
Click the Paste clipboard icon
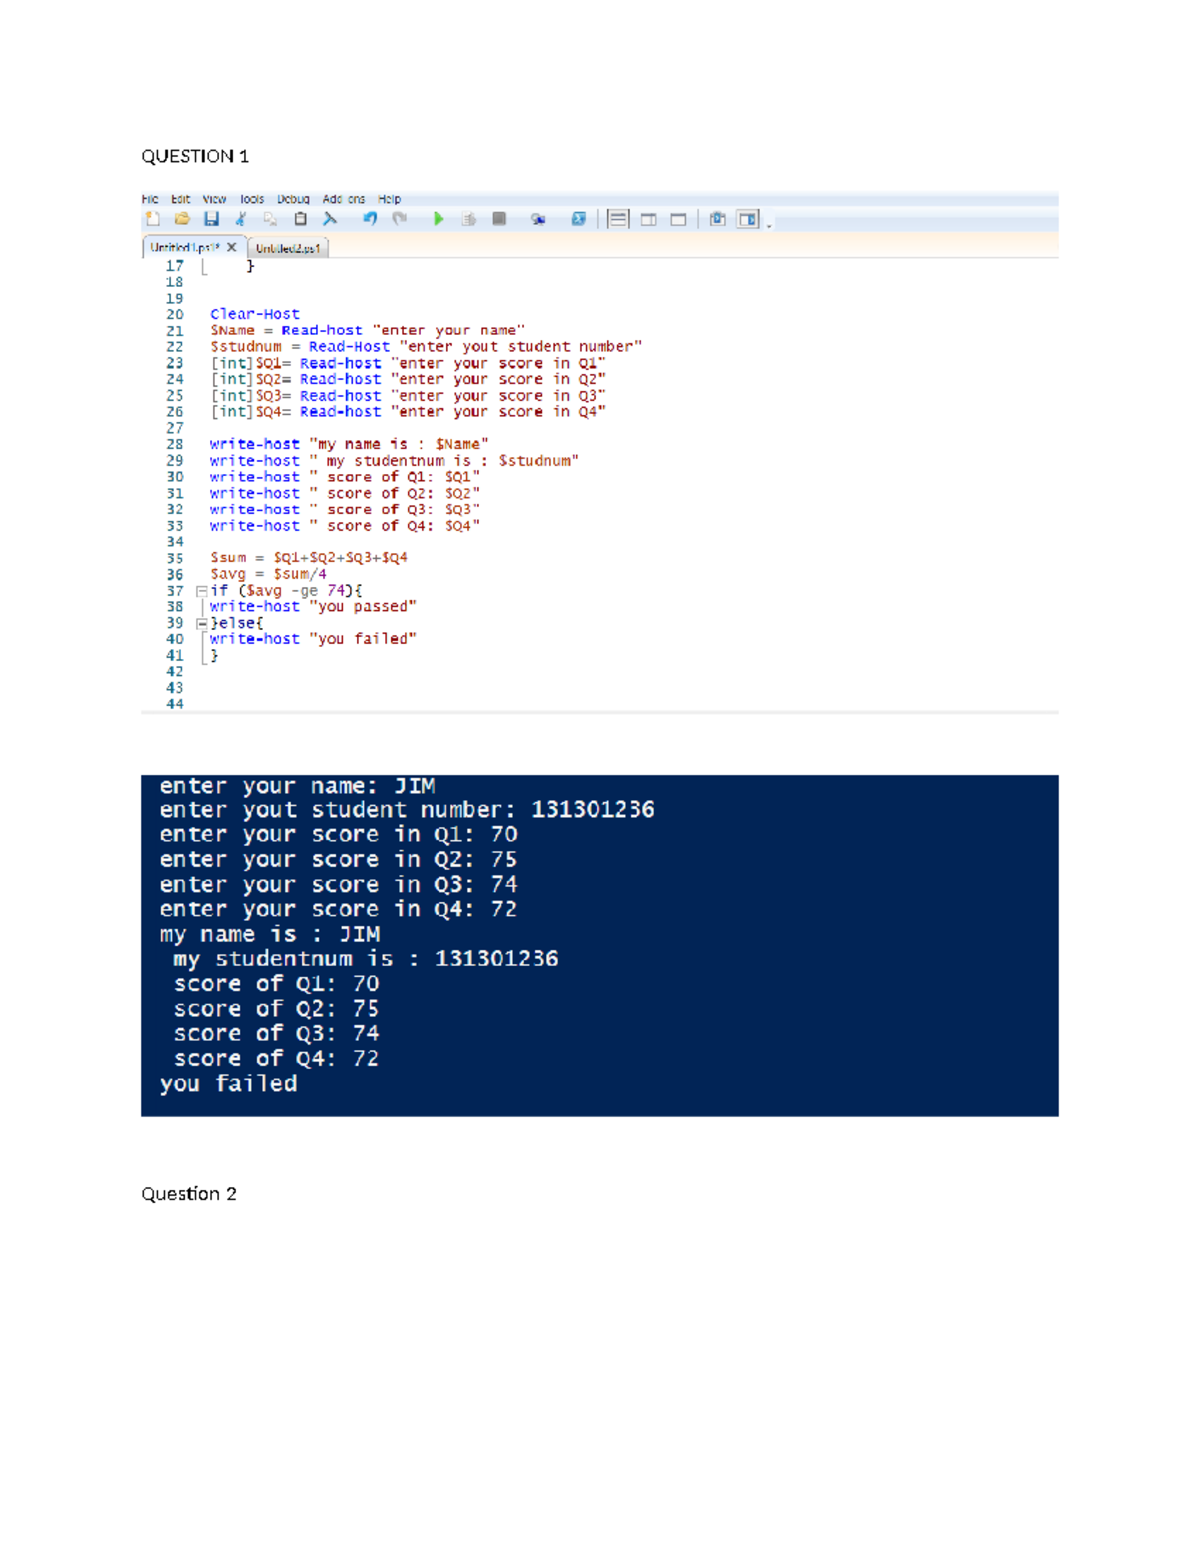pos(300,219)
